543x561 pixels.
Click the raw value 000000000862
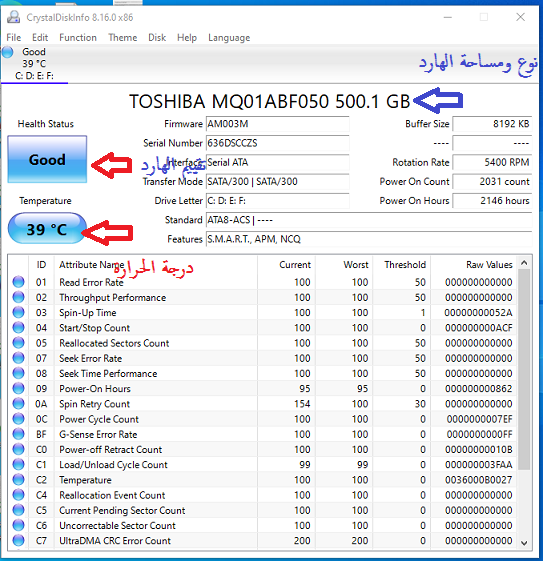[479, 389]
